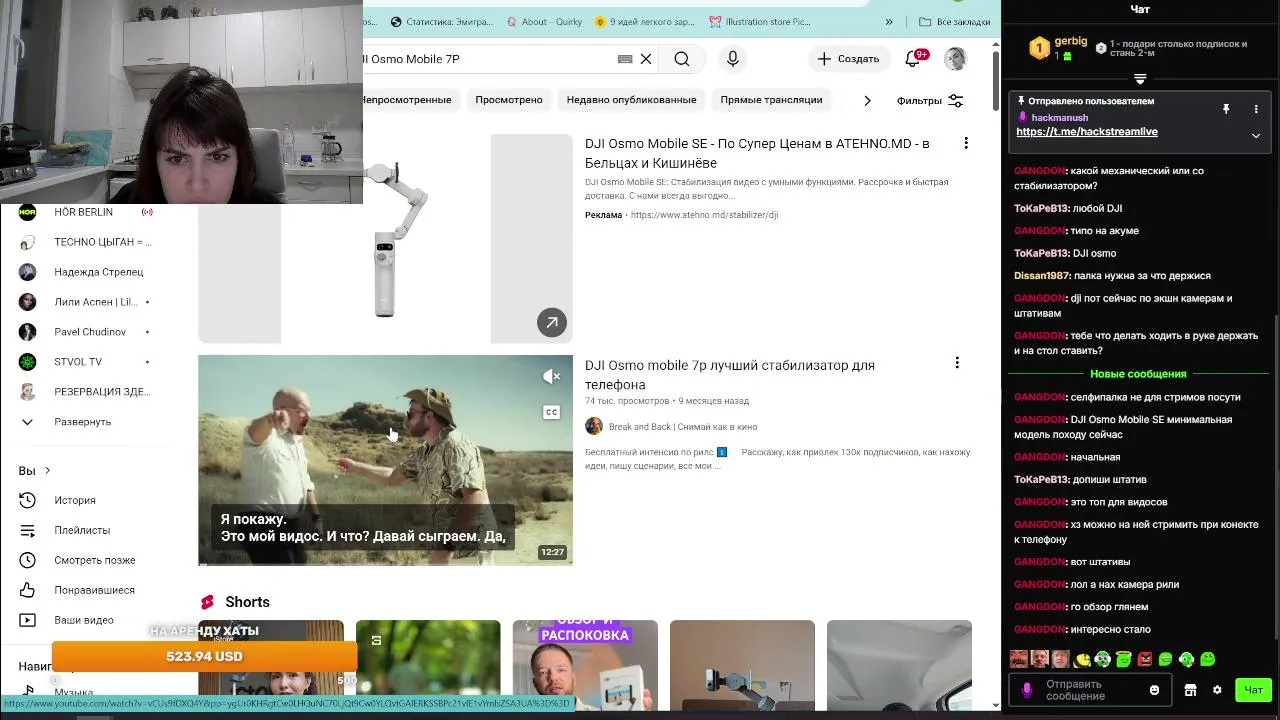1280x720 pixels.
Task: Click the Новые сообщения divider in chat
Action: point(1138,374)
